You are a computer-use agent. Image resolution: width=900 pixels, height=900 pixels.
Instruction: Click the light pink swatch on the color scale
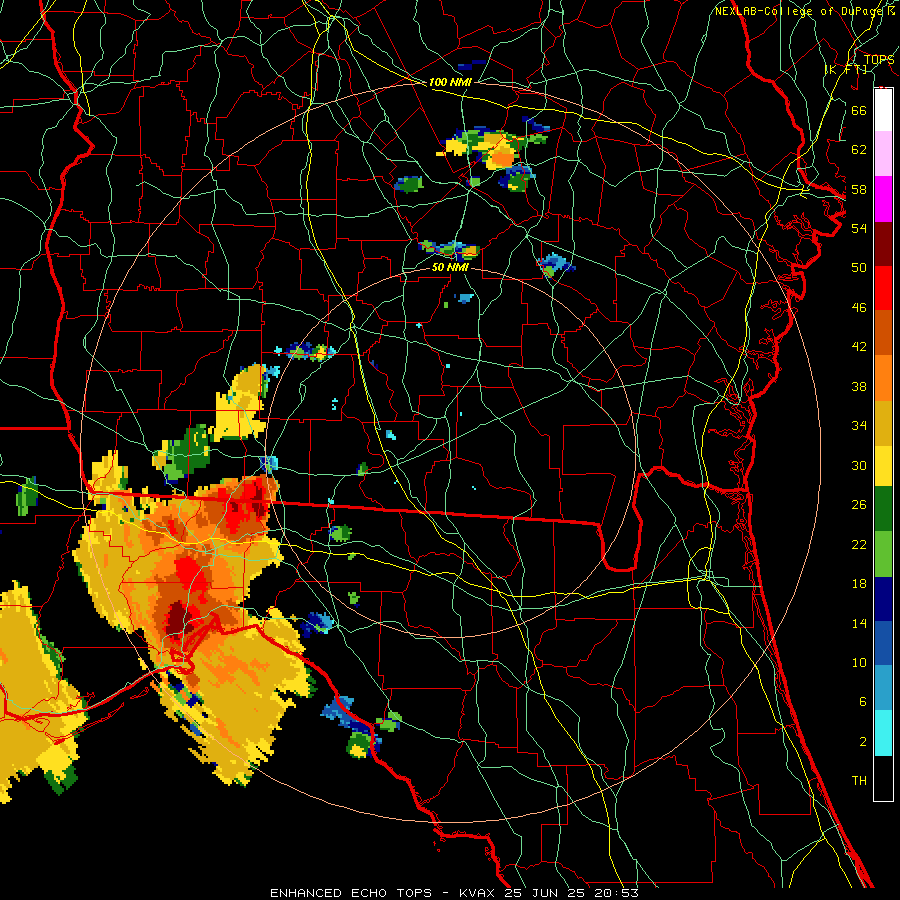point(883,154)
